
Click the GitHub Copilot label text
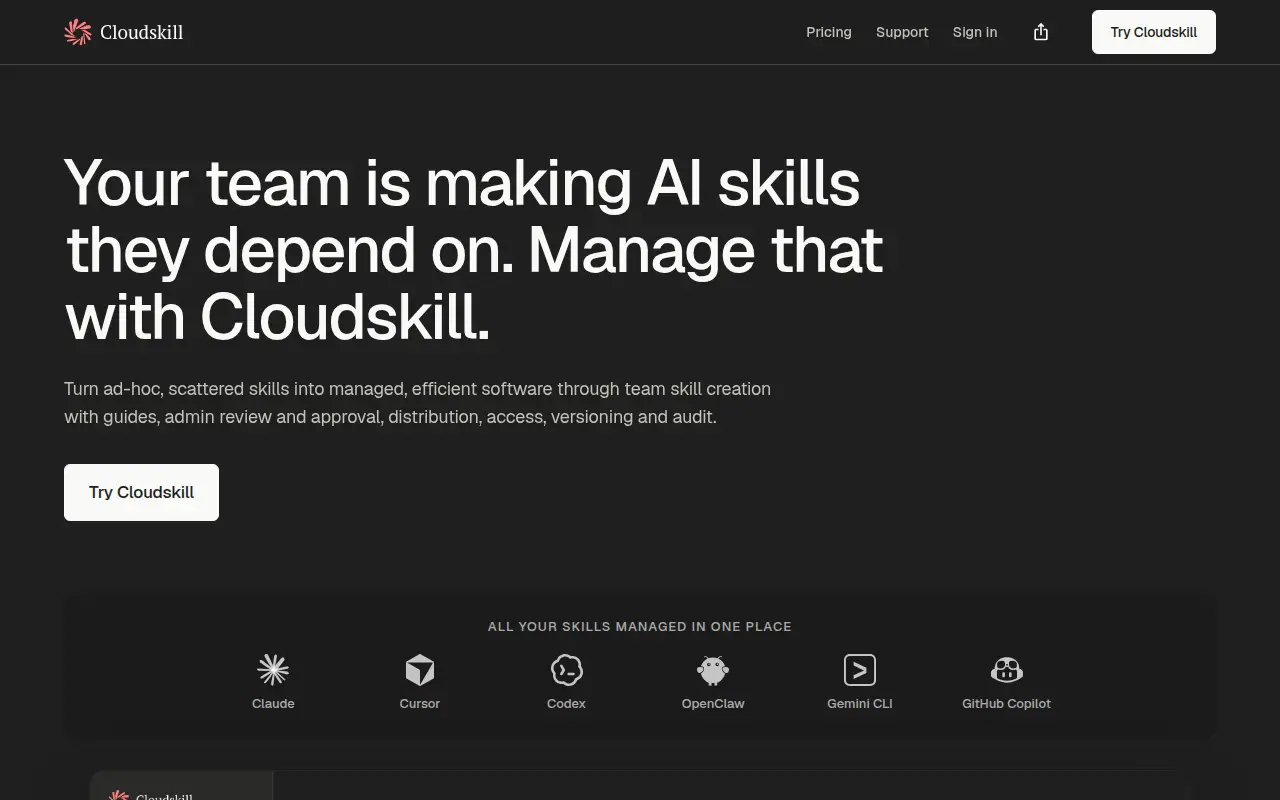click(1006, 704)
